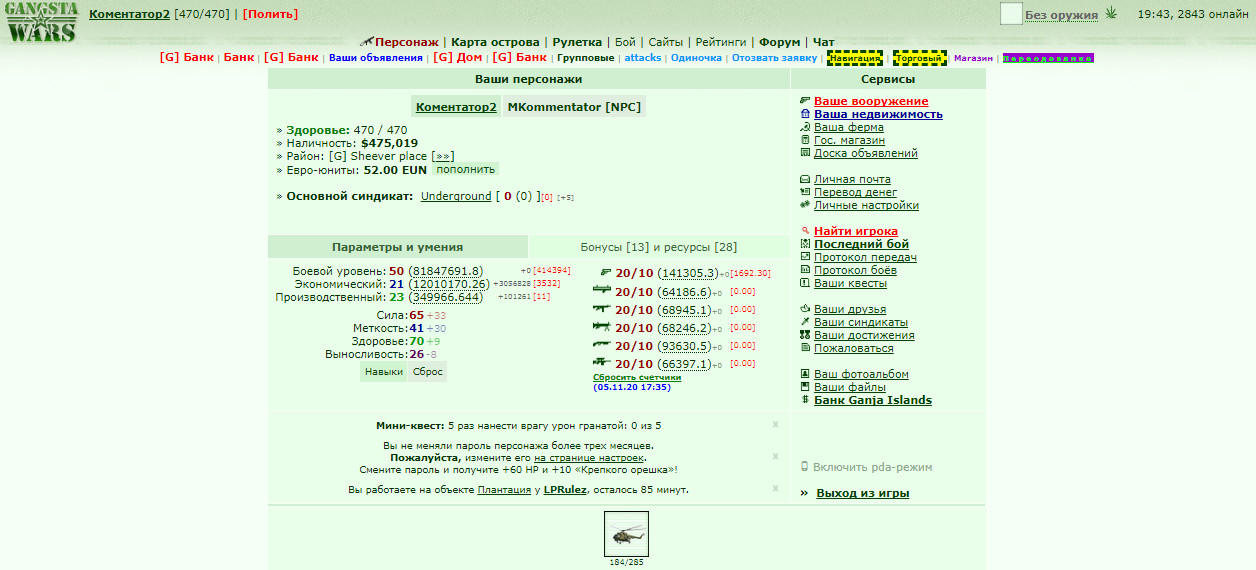Expand district details via [»»] link
Screen dimensions: 1256x570
pyautogui.click(x=443, y=156)
